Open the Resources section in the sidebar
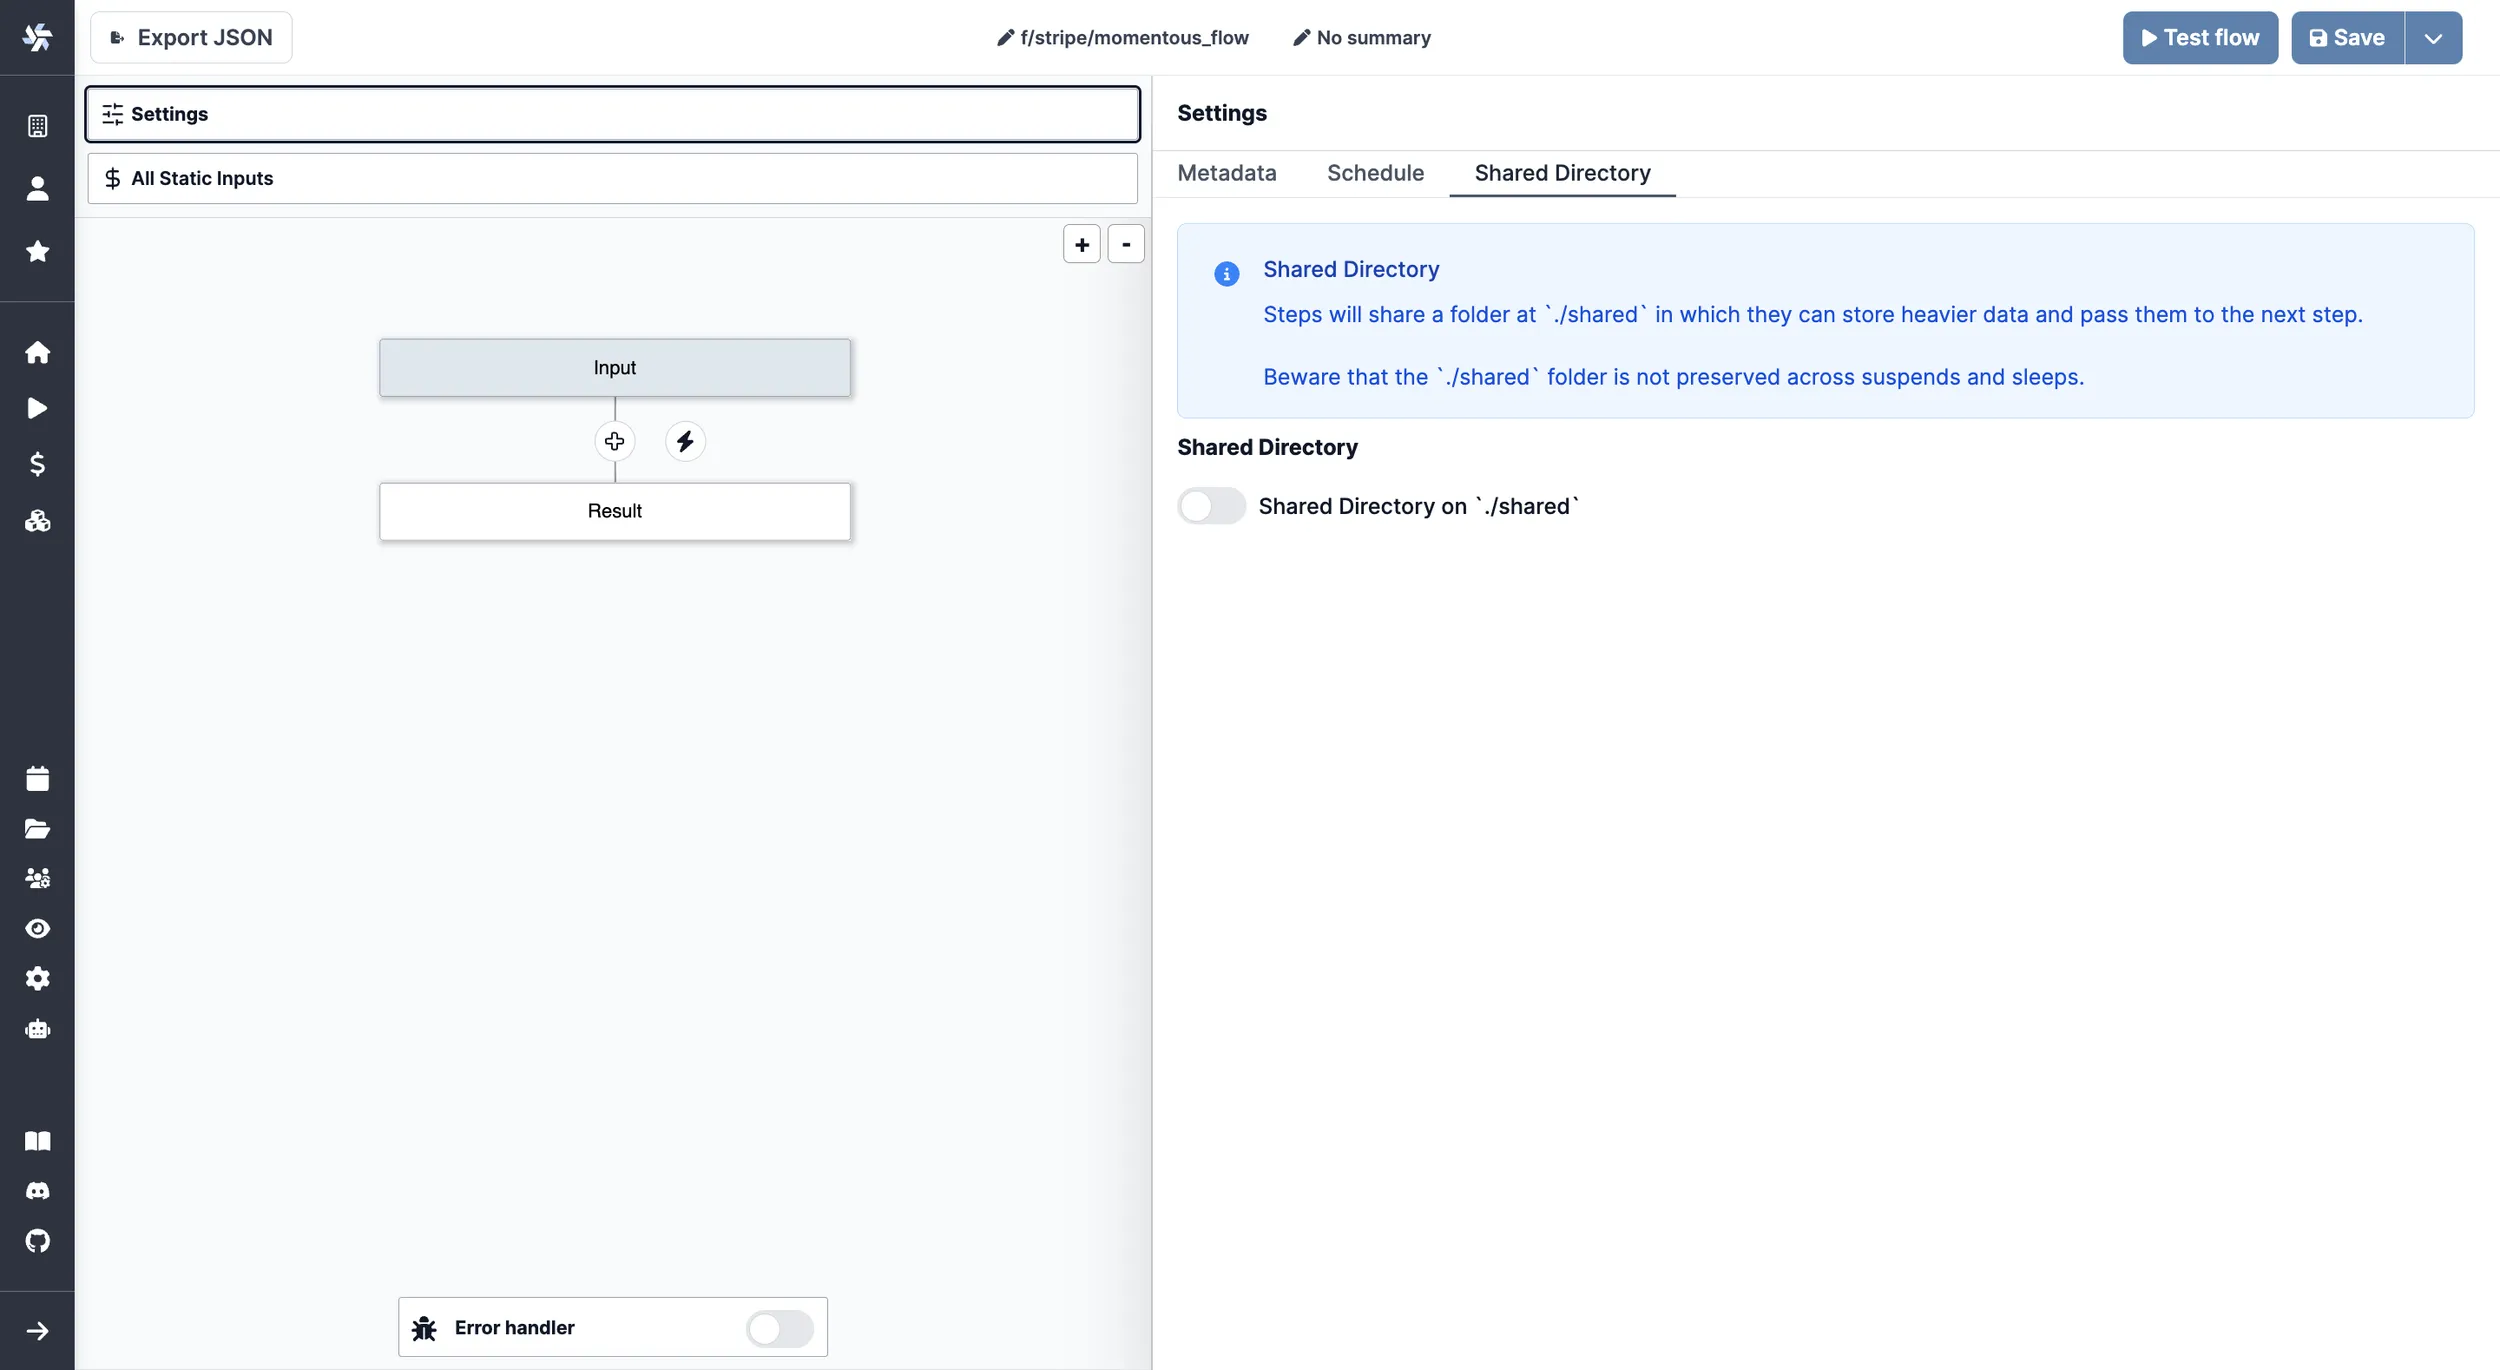Viewport: 2500px width, 1370px height. [37, 520]
